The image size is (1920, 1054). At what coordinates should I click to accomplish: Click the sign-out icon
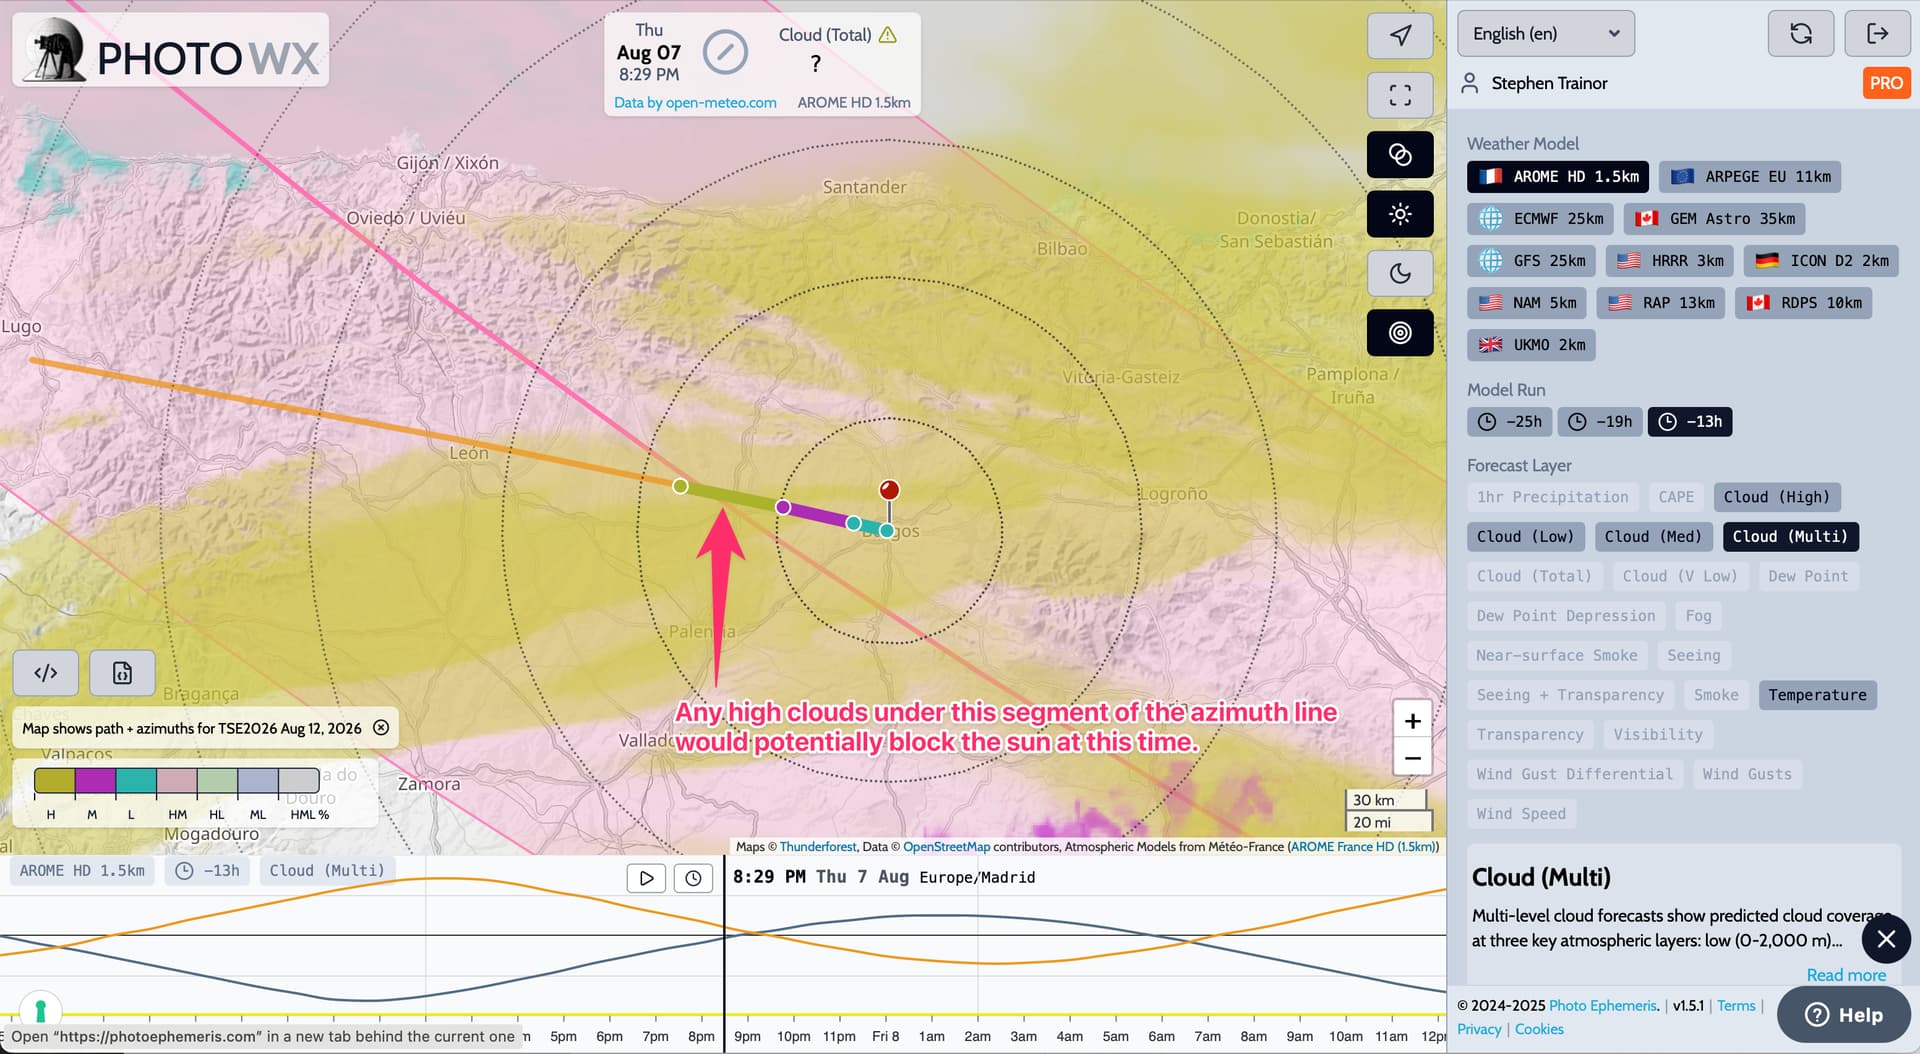click(x=1877, y=34)
